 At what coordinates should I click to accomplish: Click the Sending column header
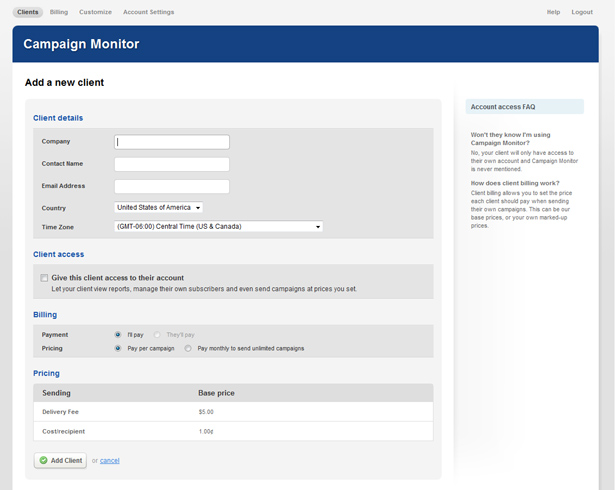56,393
